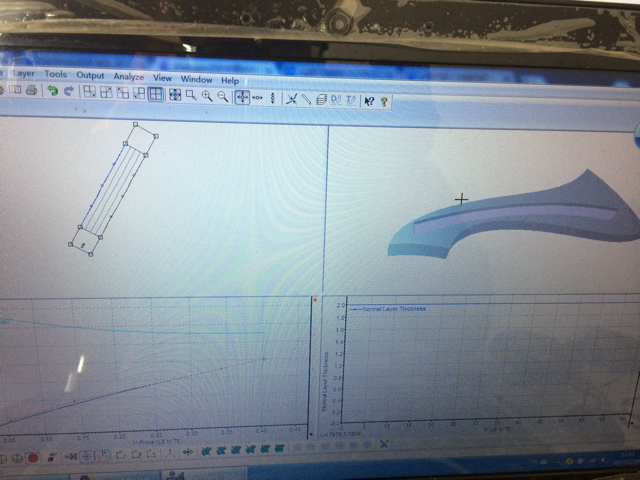The width and height of the screenshot is (640, 480).
Task: Click the red filled circle icon
Action: point(33,458)
